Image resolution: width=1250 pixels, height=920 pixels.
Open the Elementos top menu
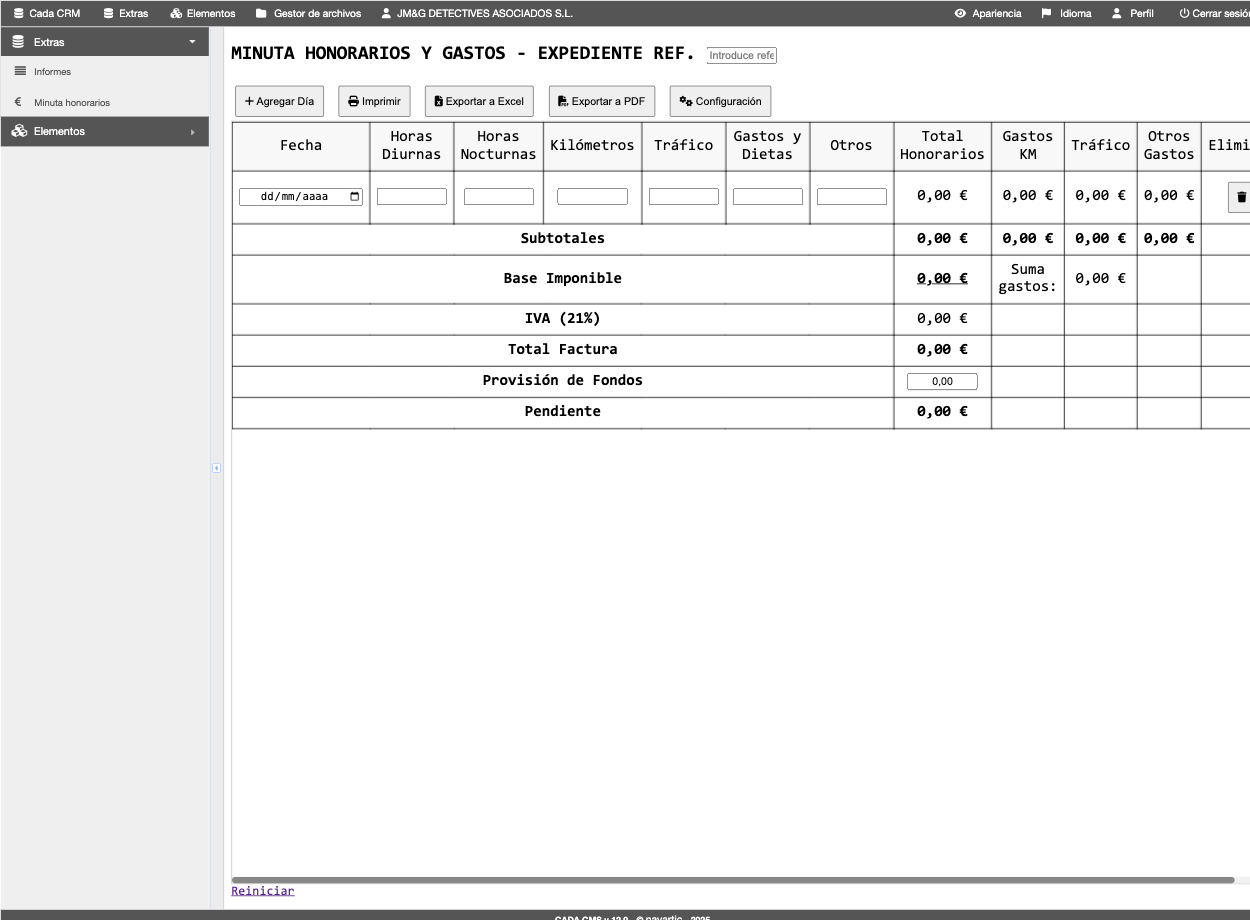203,13
